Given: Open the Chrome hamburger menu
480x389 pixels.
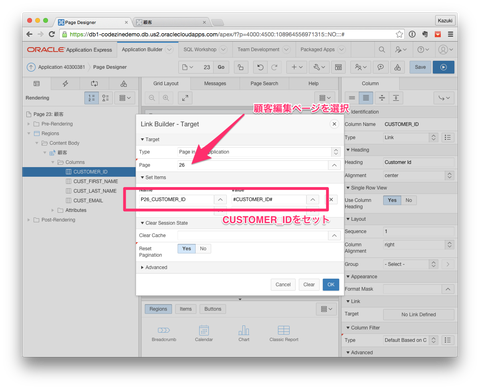Looking at the screenshot, I should pos(450,34).
